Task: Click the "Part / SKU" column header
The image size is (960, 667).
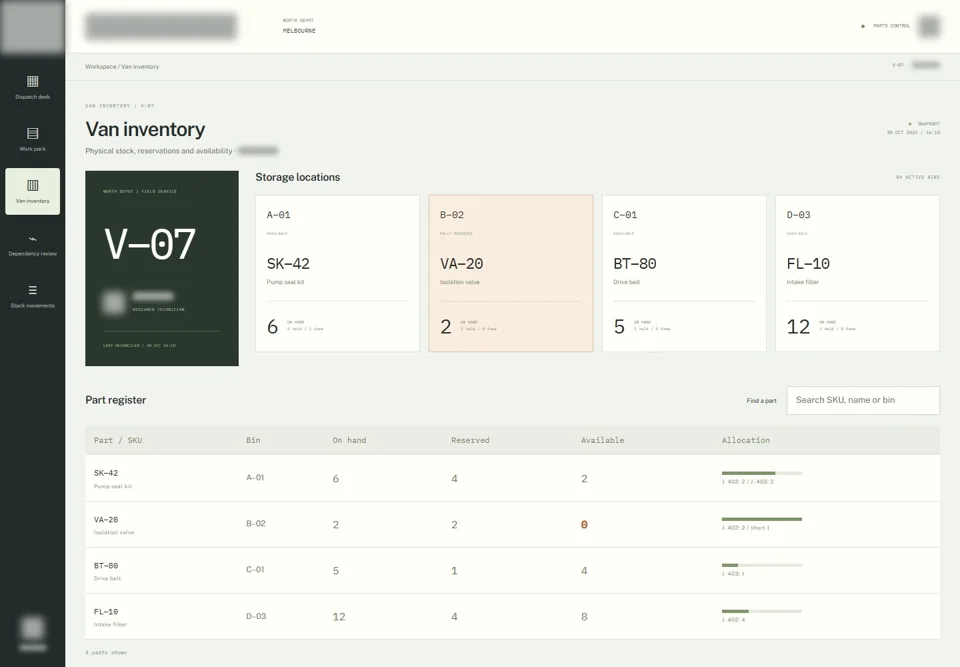Action: pyautogui.click(x=118, y=440)
